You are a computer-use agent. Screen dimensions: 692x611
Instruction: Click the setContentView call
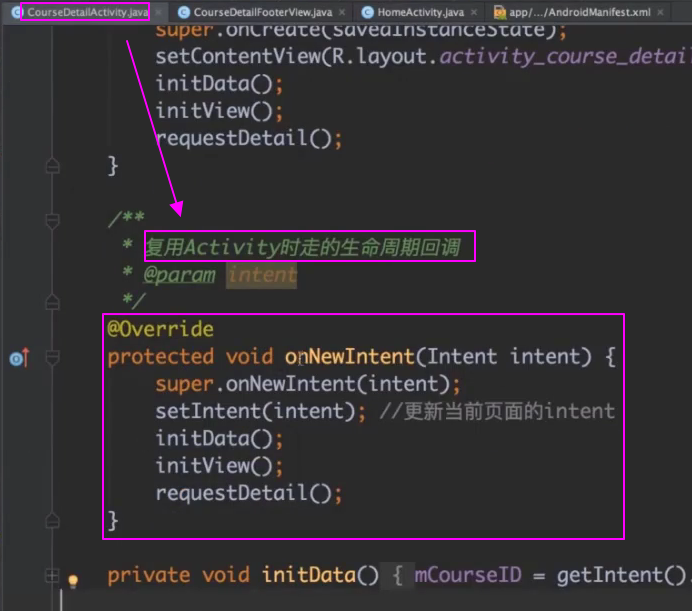(x=238, y=57)
